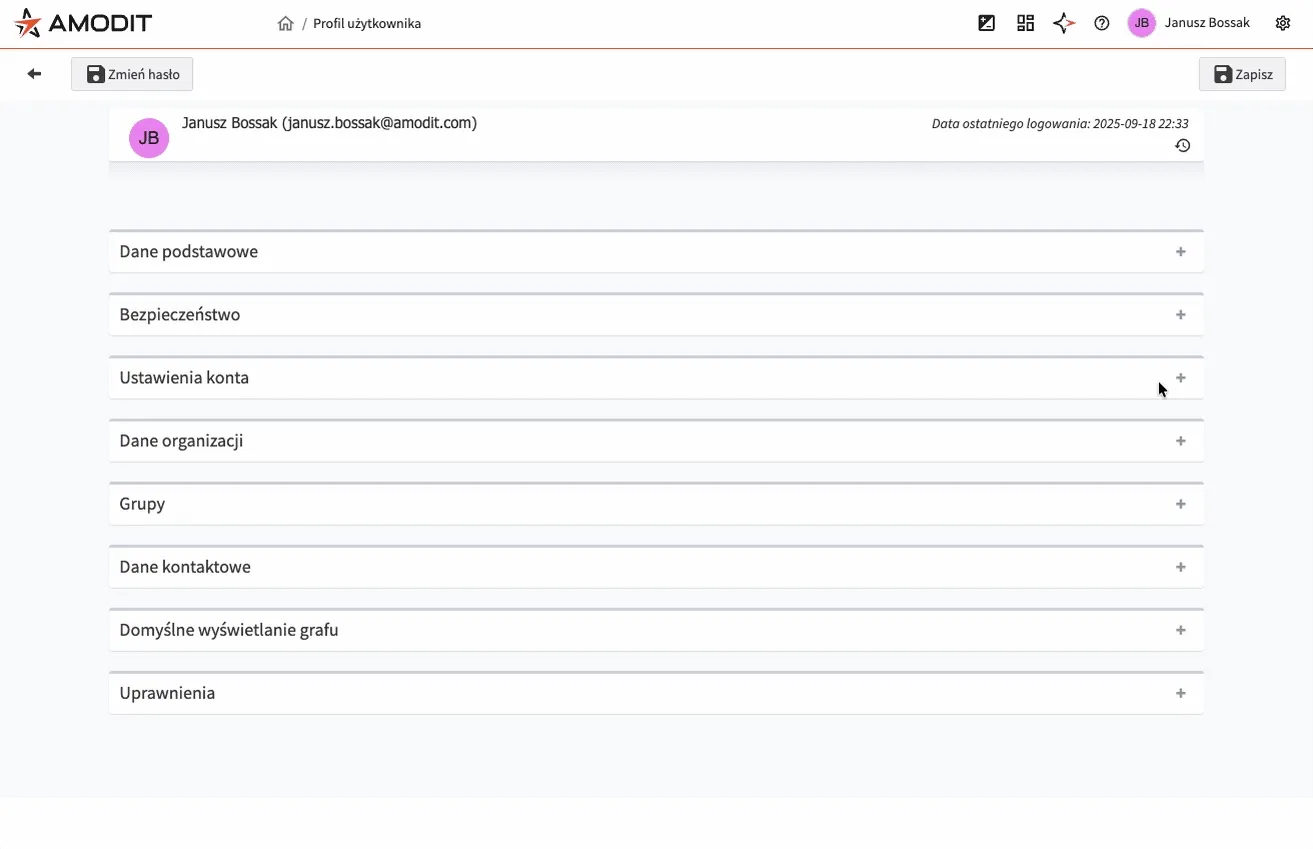This screenshot has height=849, width=1313.
Task: Go to the home page icon
Action: tap(285, 23)
